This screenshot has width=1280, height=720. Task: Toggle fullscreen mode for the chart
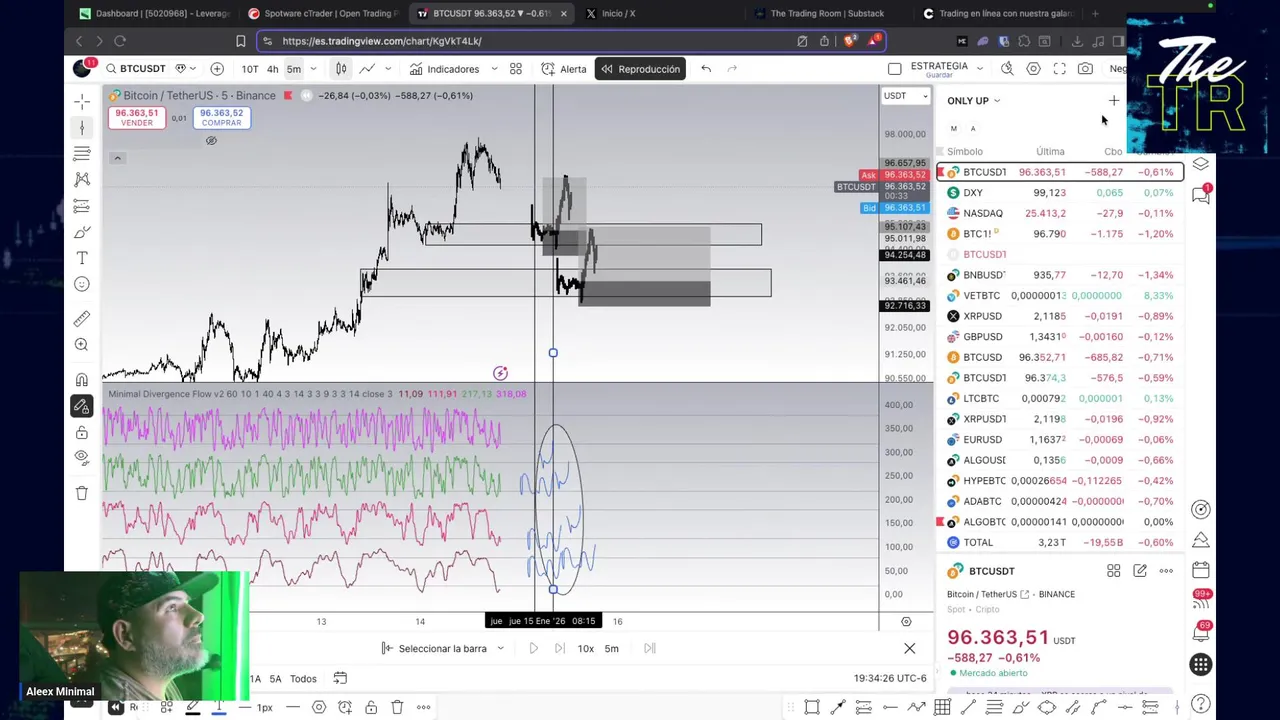(x=1059, y=69)
